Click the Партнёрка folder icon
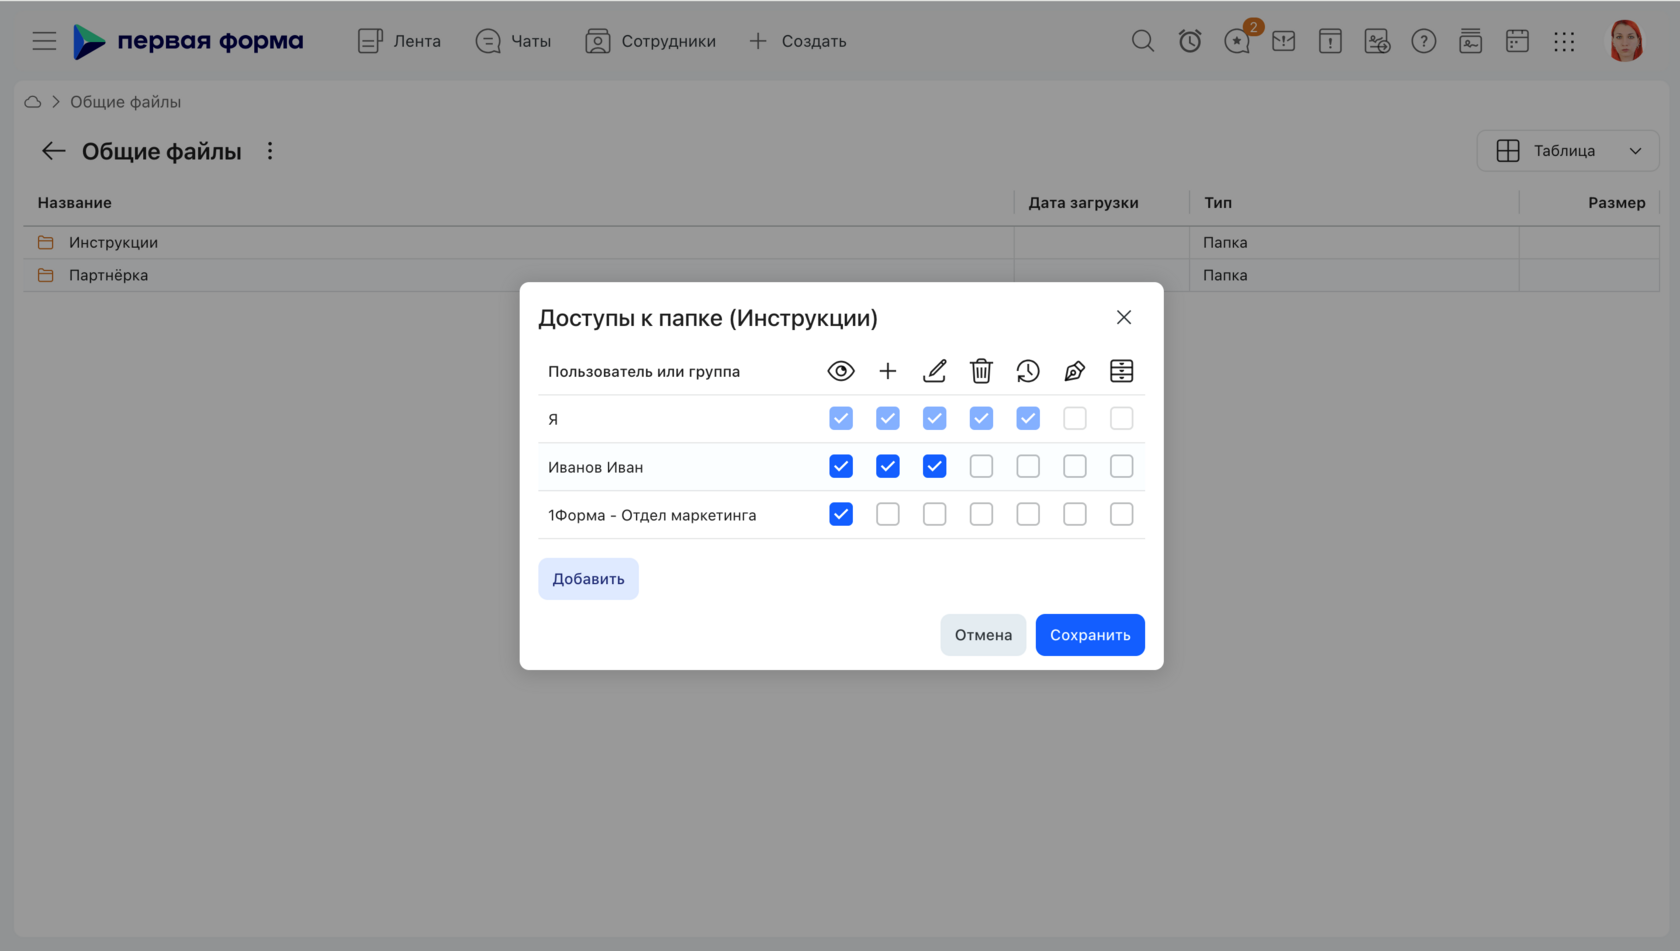 [46, 275]
